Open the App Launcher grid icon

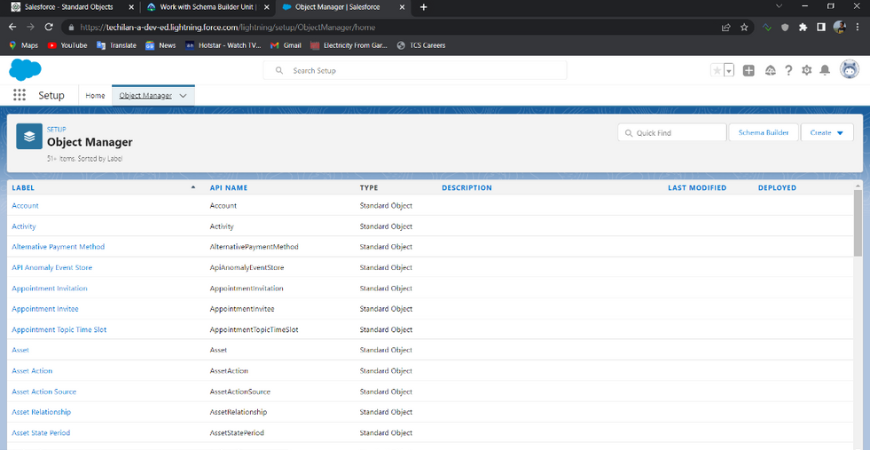click(x=20, y=95)
